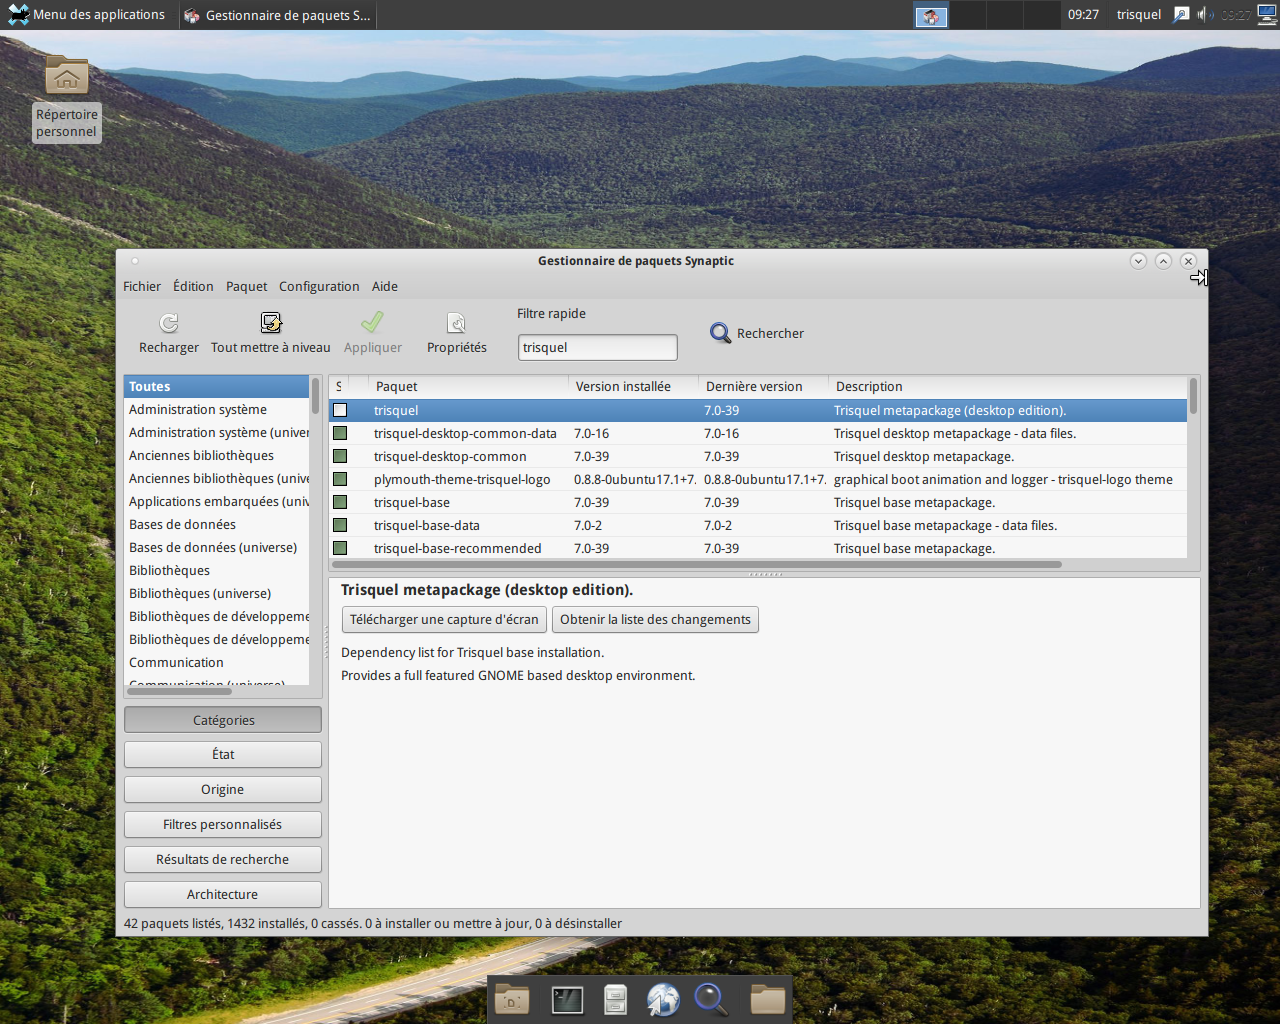
Task: Switch to Architecture filter view
Action: pos(223,895)
